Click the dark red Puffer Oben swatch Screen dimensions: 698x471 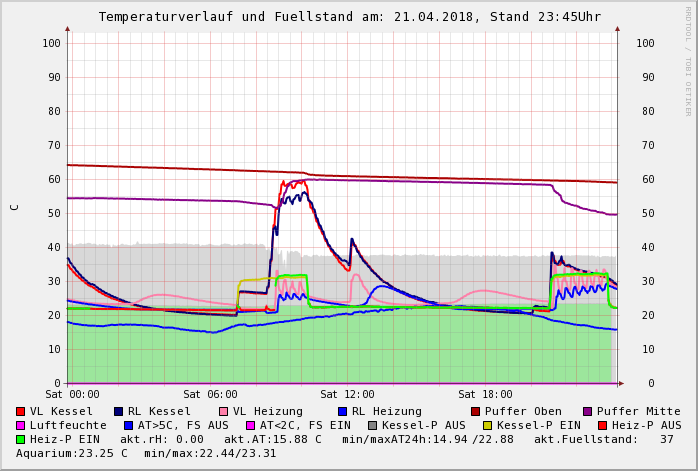(475, 411)
